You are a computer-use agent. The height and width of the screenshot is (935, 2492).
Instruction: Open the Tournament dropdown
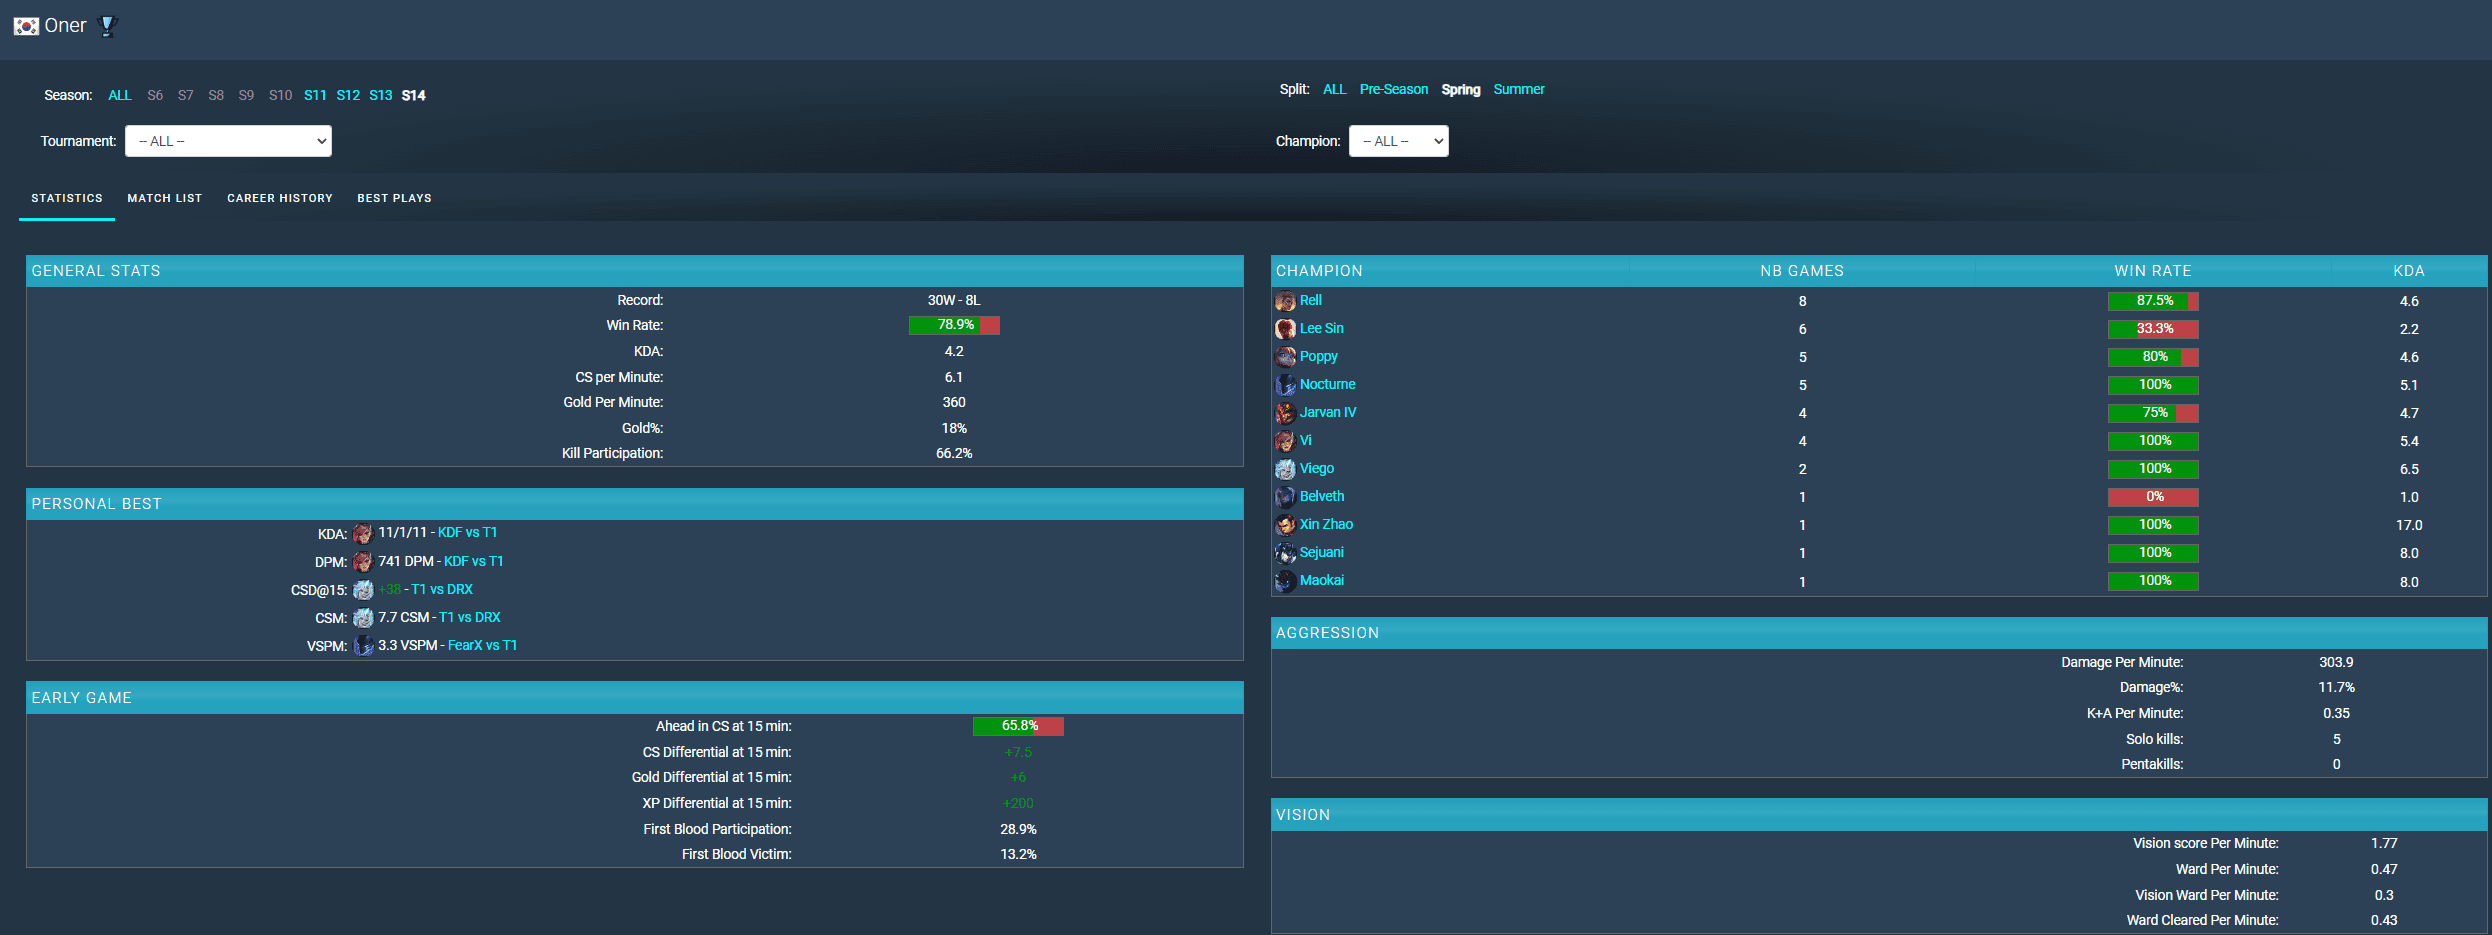[x=228, y=141]
